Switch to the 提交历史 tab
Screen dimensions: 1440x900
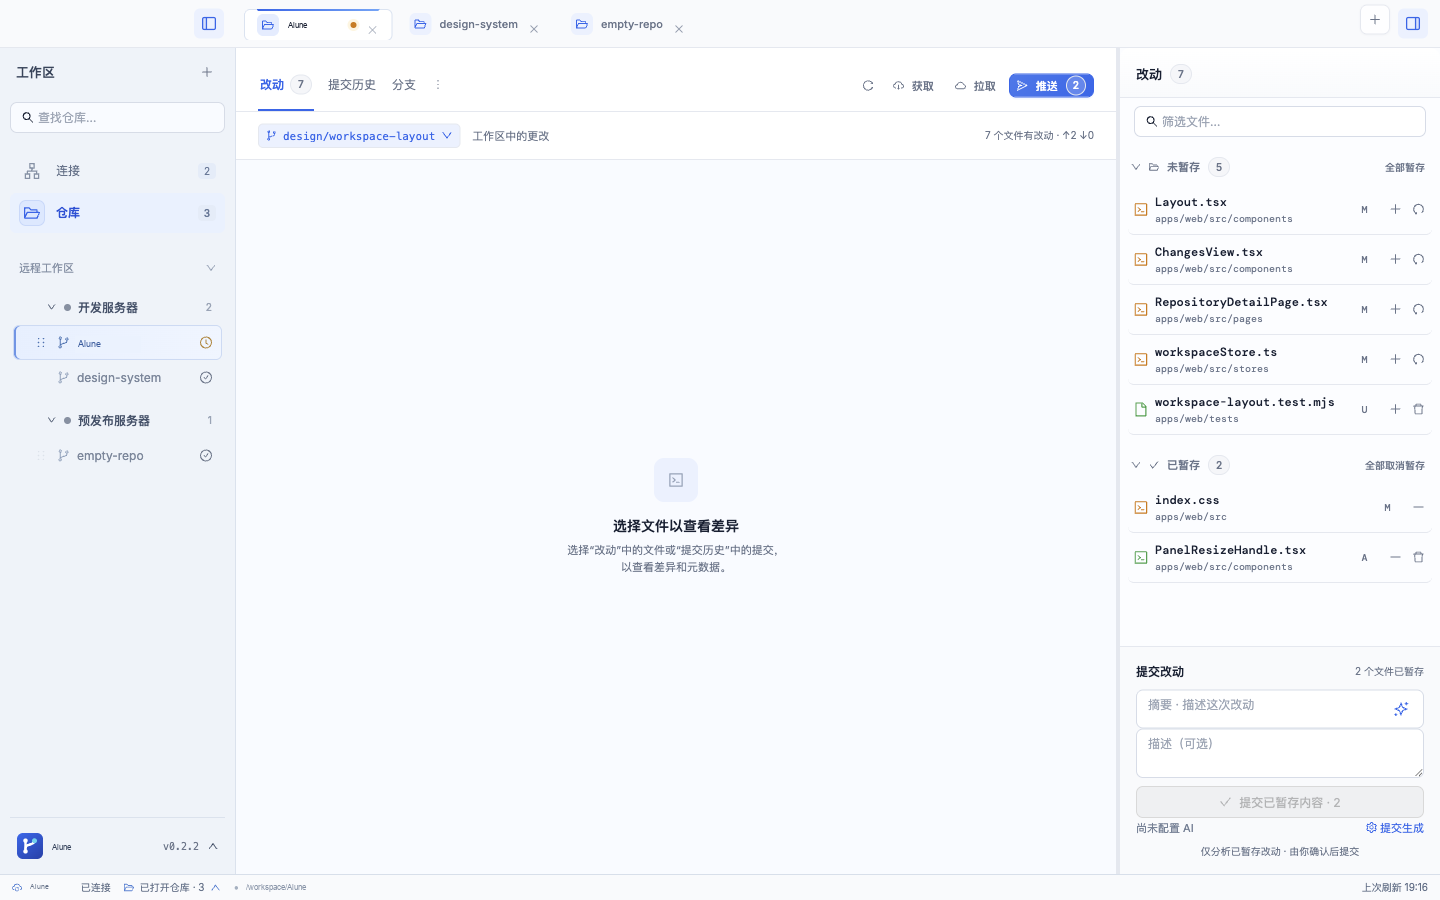coord(352,85)
